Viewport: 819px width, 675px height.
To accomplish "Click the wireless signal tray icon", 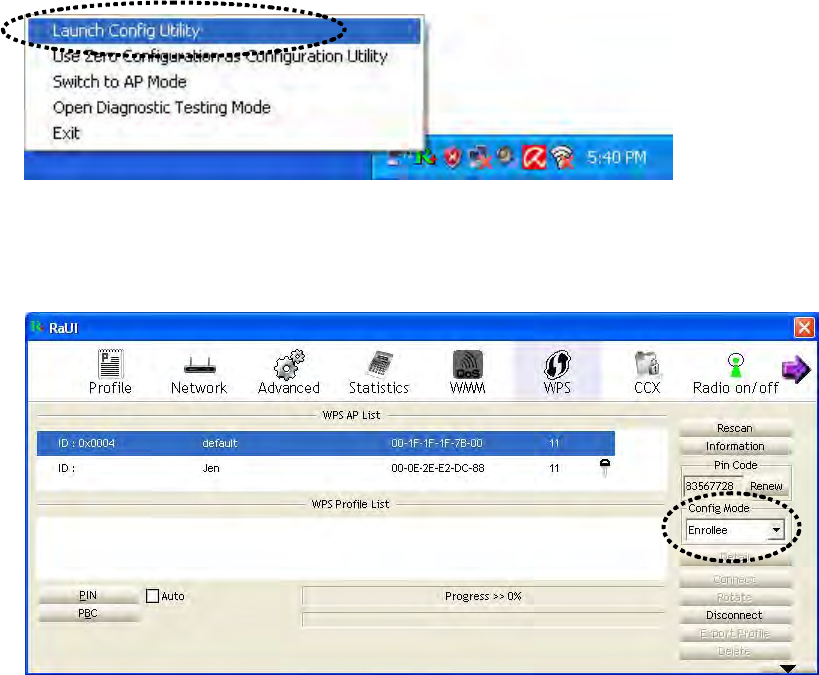I will [563, 157].
